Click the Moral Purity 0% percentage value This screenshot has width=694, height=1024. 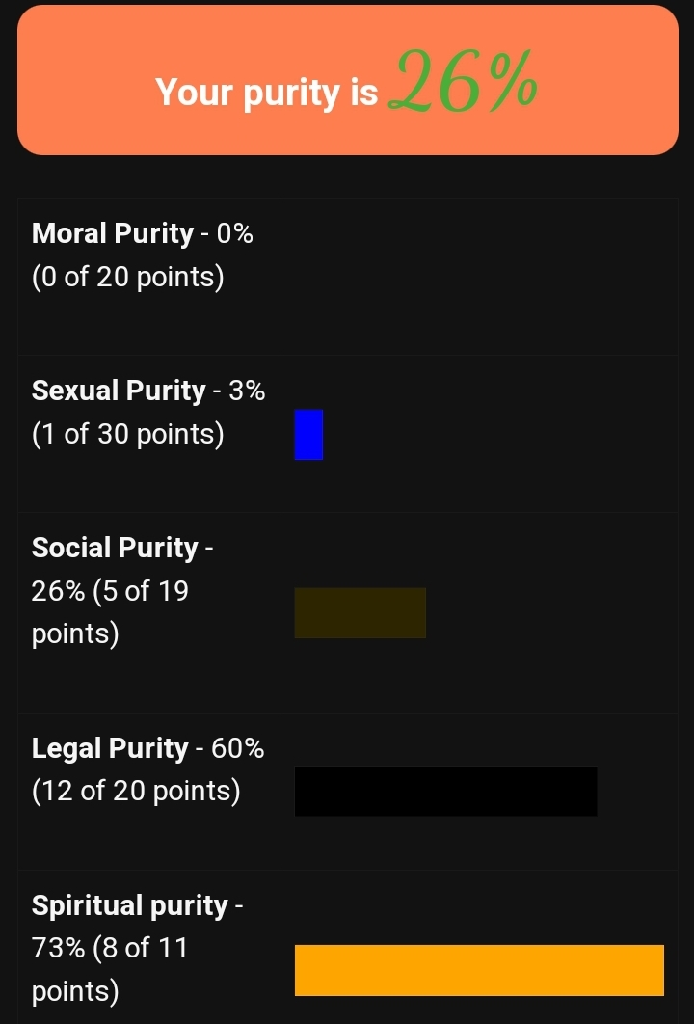[235, 233]
